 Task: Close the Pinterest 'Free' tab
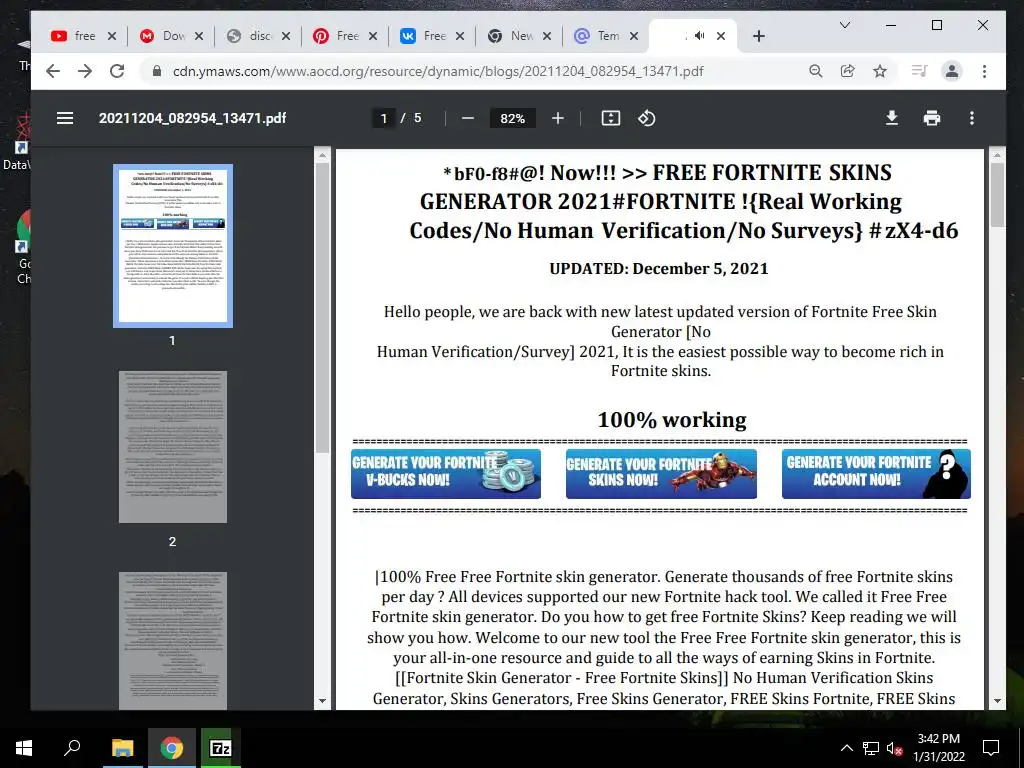(373, 36)
